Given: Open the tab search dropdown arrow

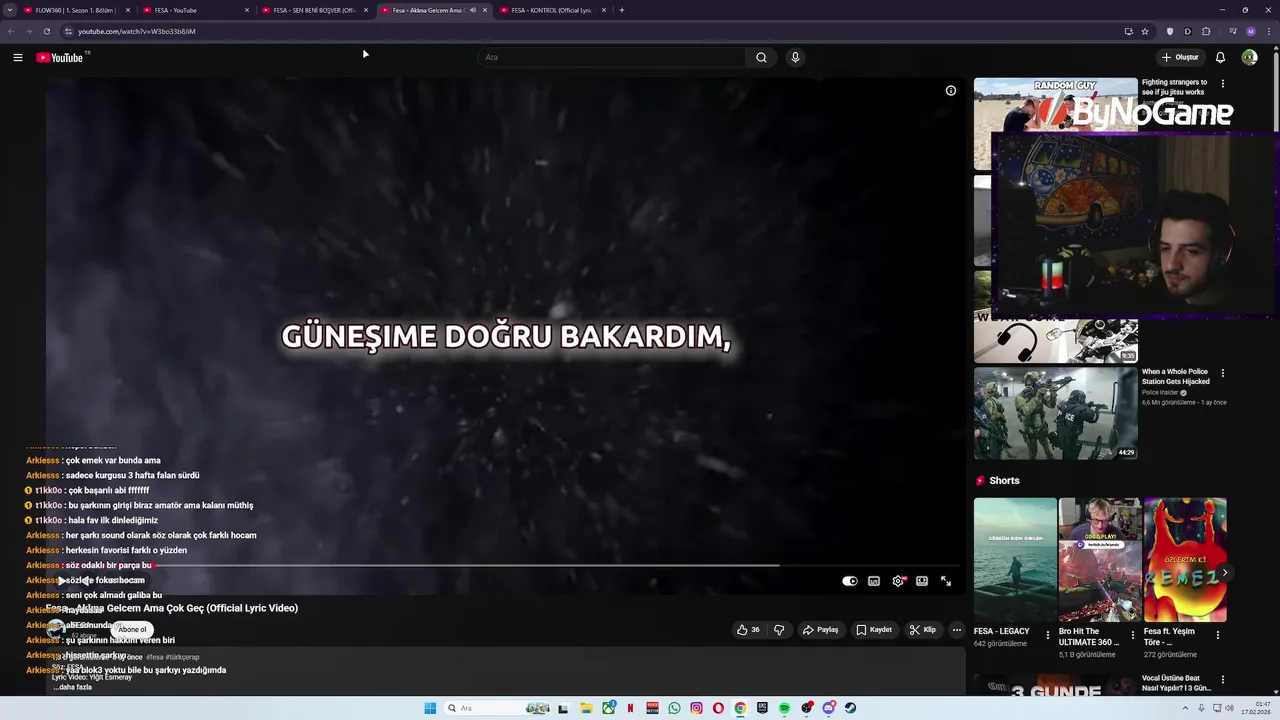Looking at the screenshot, I should pos(9,10).
